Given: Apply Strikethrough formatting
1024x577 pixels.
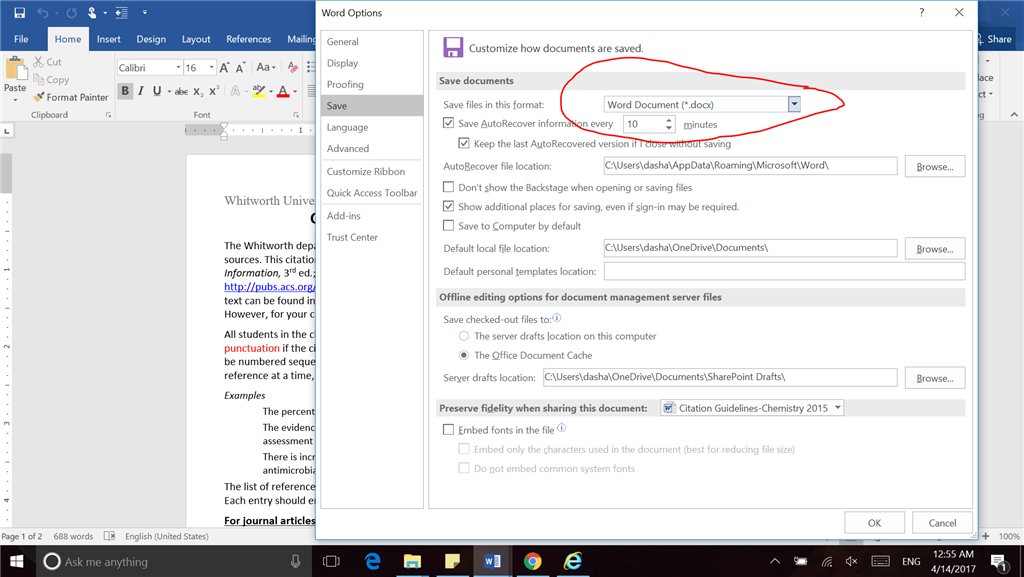Looking at the screenshot, I should [182, 91].
